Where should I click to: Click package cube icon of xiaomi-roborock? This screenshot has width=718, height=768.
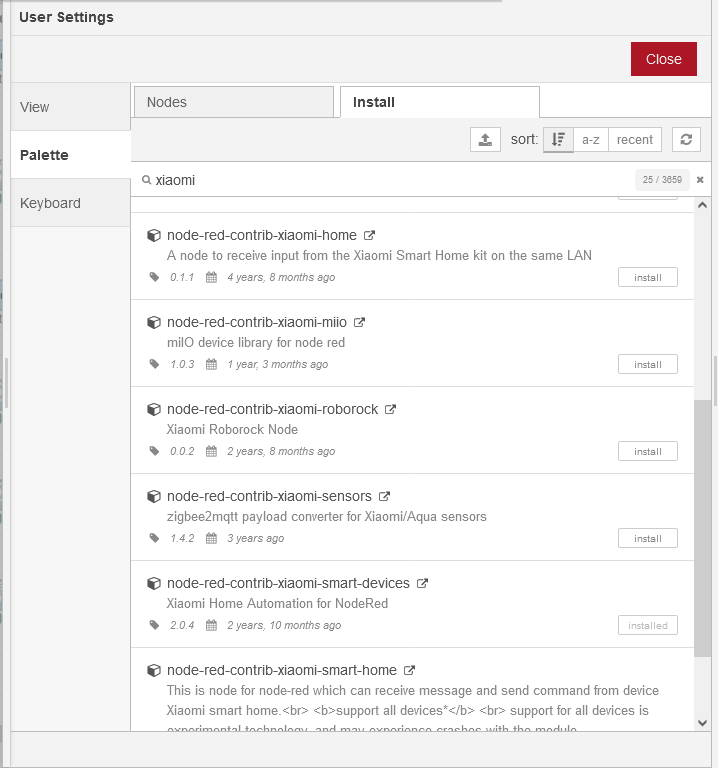coord(154,409)
